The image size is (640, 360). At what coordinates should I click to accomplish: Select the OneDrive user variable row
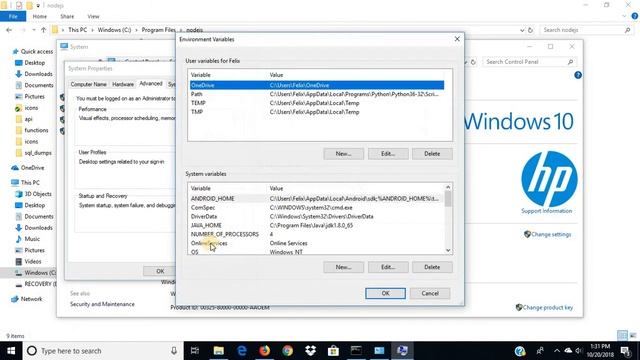[317, 85]
